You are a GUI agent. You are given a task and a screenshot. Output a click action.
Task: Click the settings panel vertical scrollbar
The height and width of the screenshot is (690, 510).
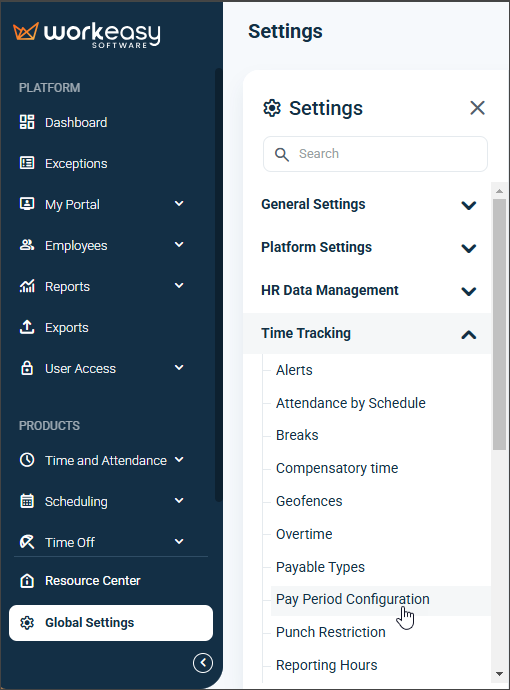499,324
